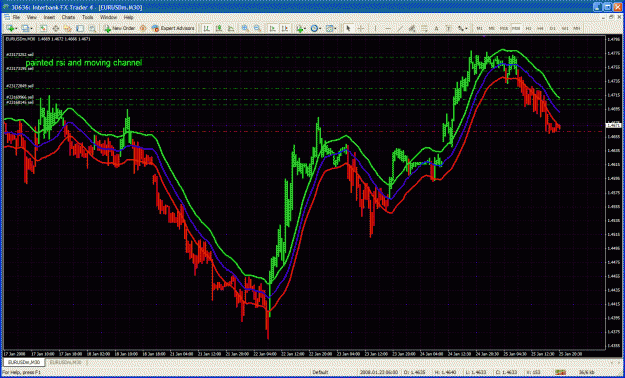Open the File menu
The image size is (625, 378).
point(16,18)
